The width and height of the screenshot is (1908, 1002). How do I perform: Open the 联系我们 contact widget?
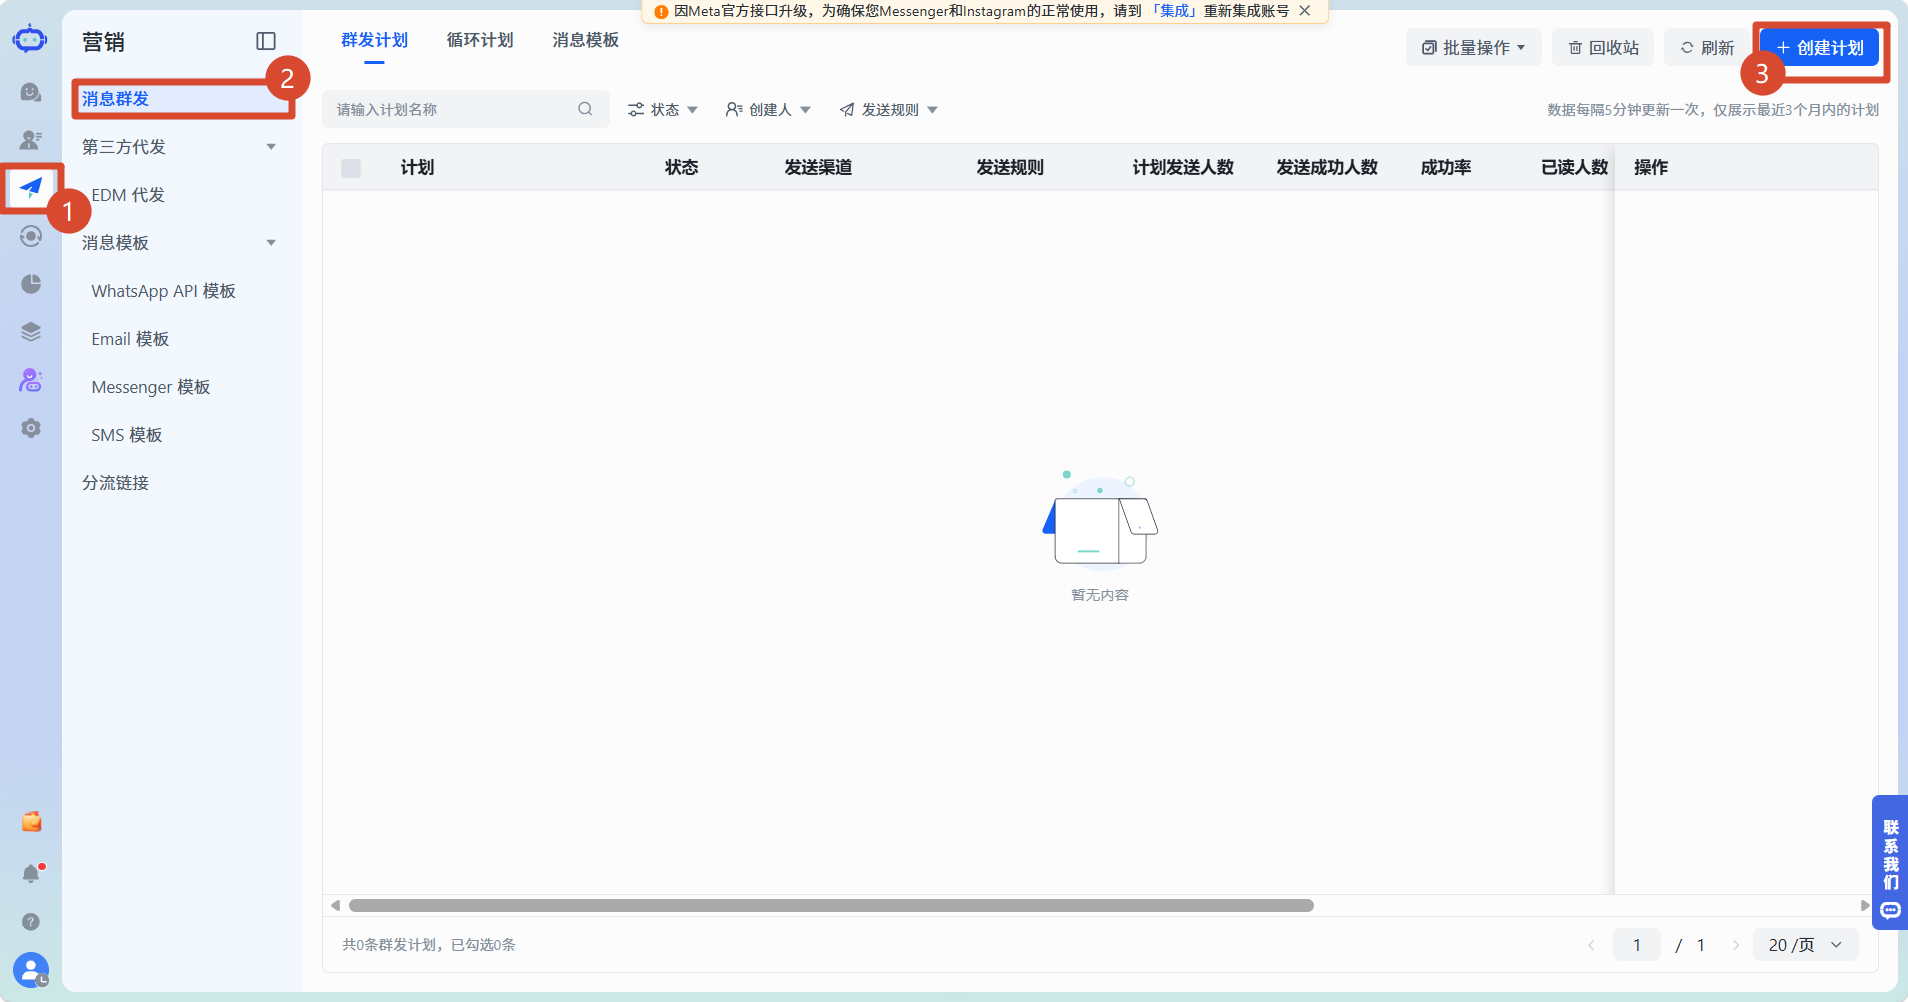pos(1890,862)
